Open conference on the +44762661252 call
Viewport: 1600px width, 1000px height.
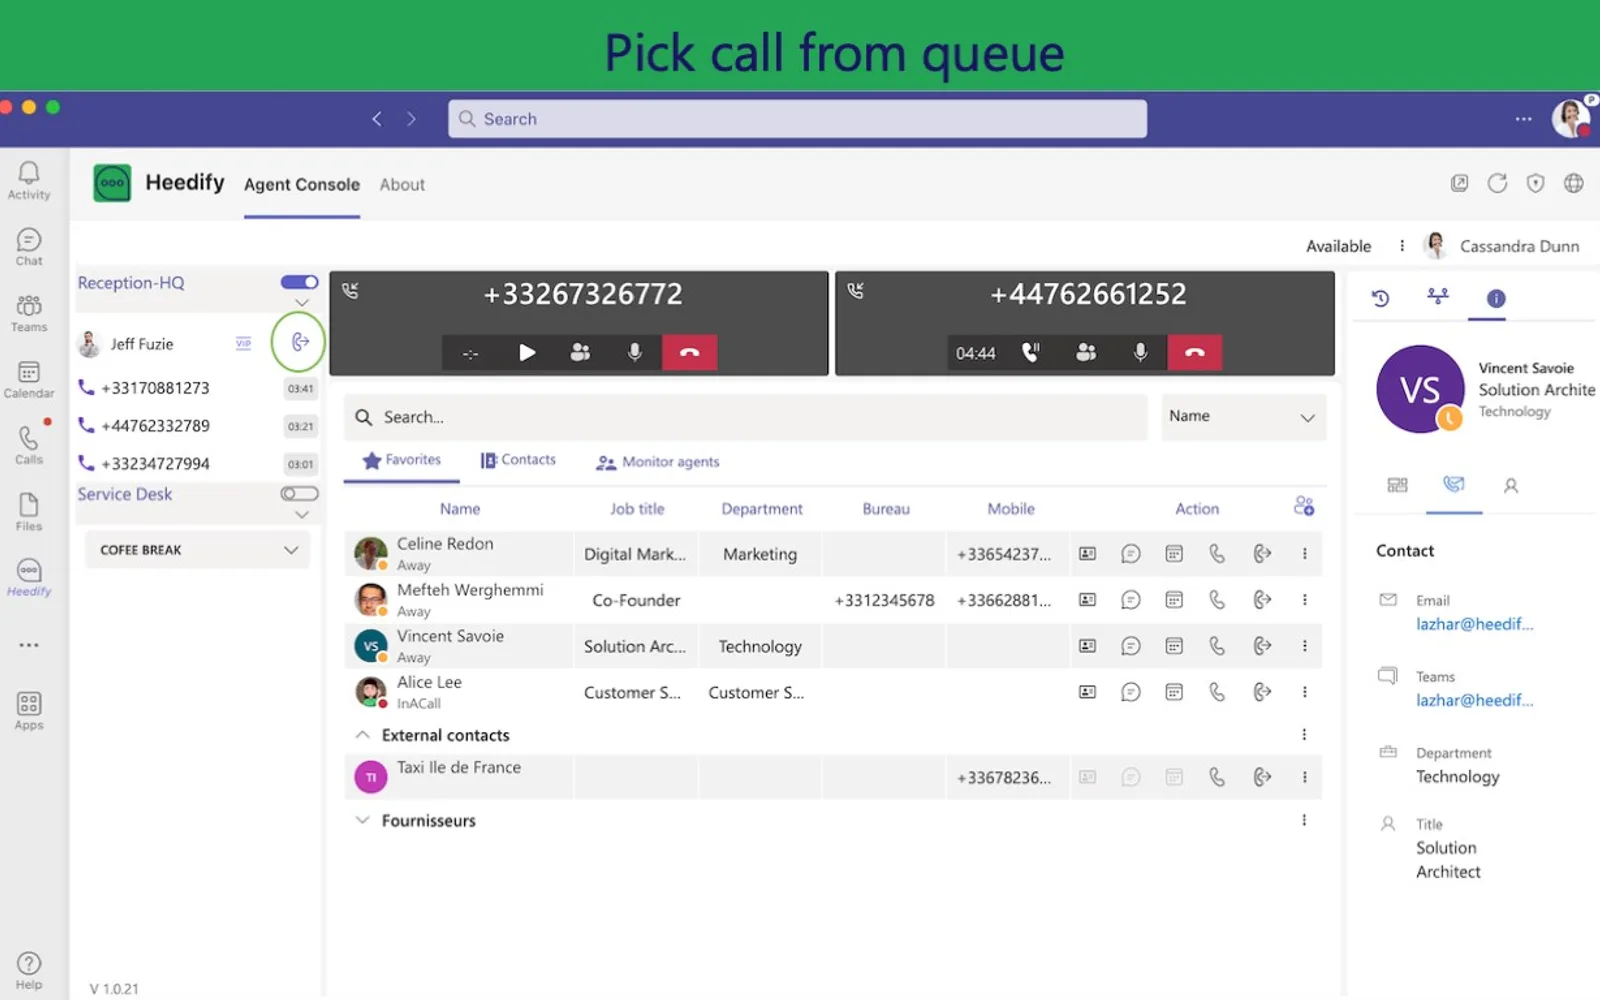click(x=1086, y=352)
